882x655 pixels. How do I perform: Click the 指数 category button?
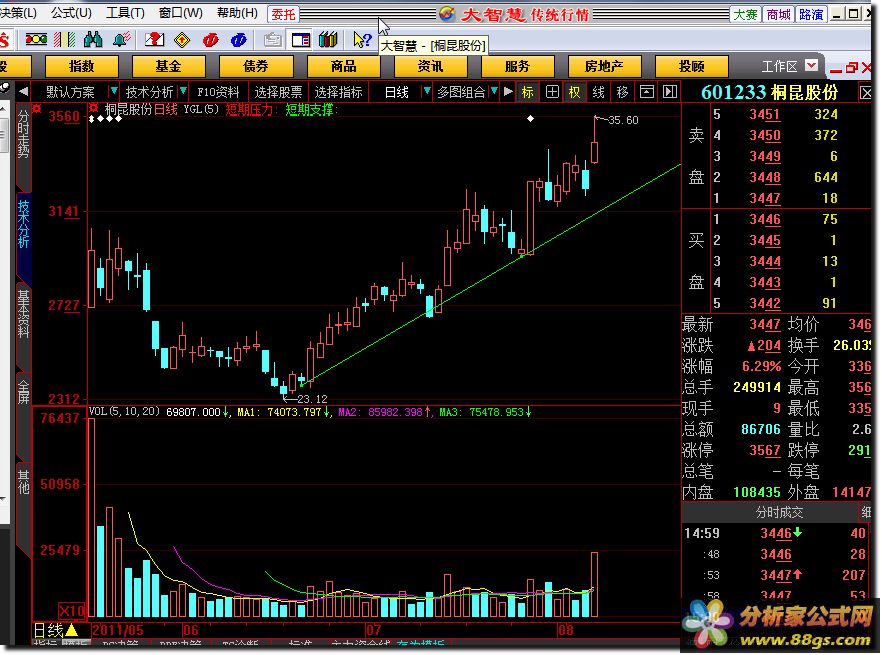point(82,66)
